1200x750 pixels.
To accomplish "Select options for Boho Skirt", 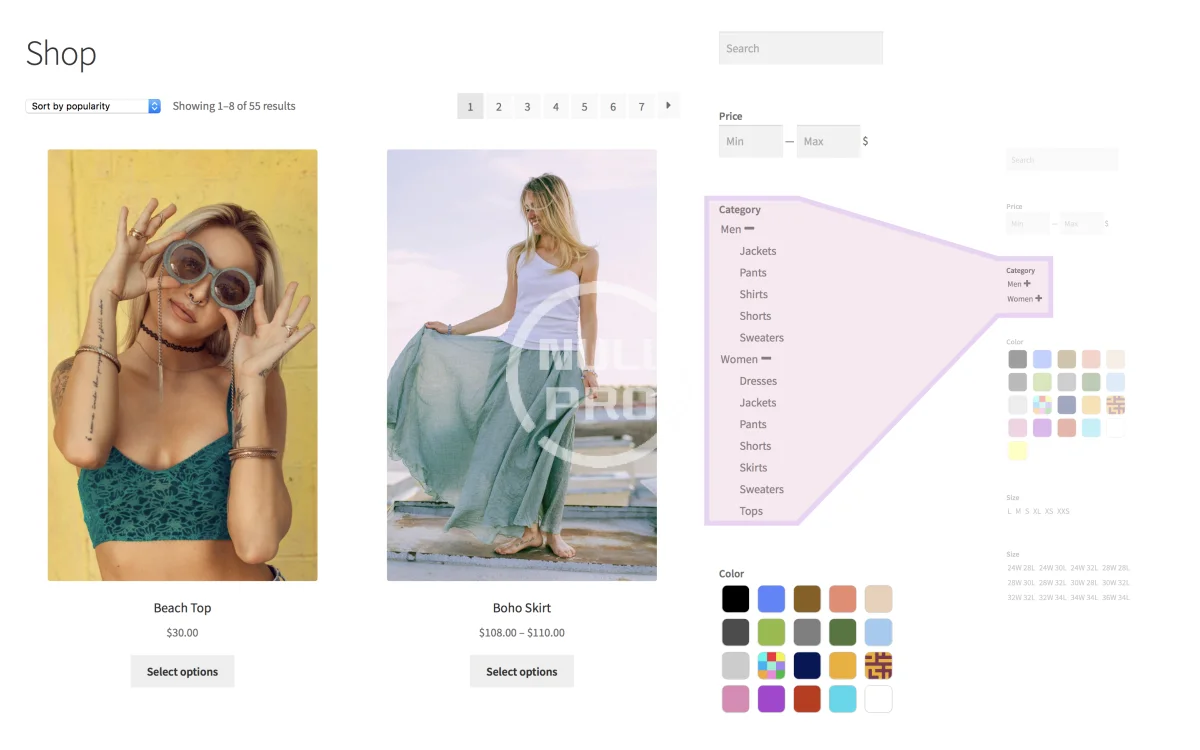I will [521, 671].
